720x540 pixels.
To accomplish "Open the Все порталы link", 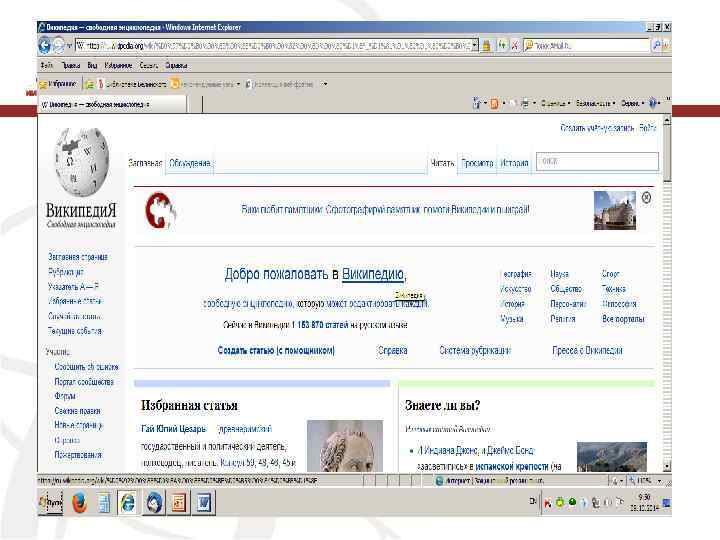I will click(623, 319).
